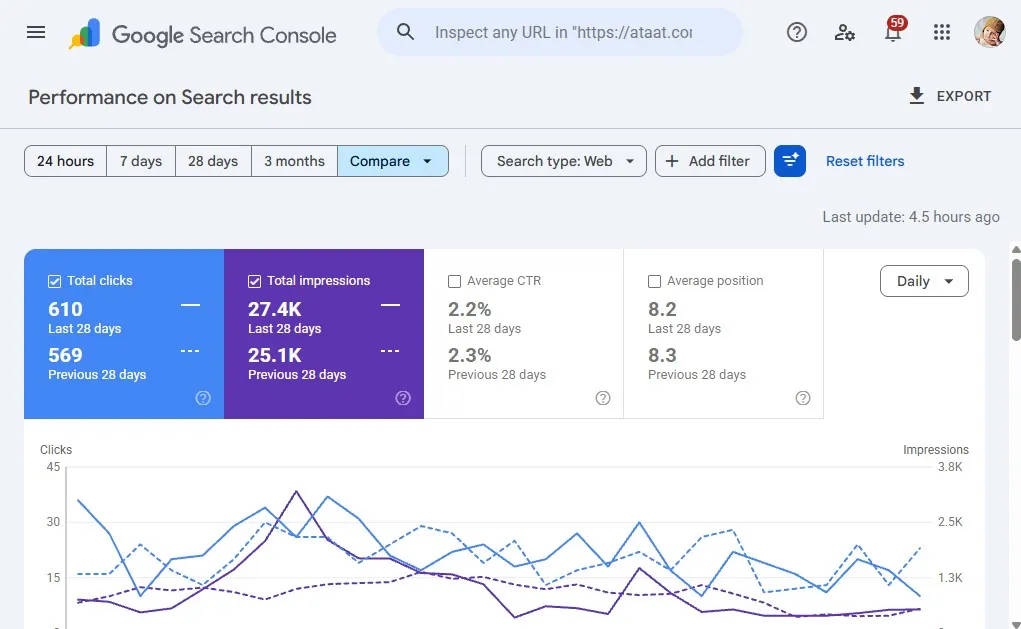
Task: Enable the Average position checkbox
Action: pyautogui.click(x=654, y=281)
